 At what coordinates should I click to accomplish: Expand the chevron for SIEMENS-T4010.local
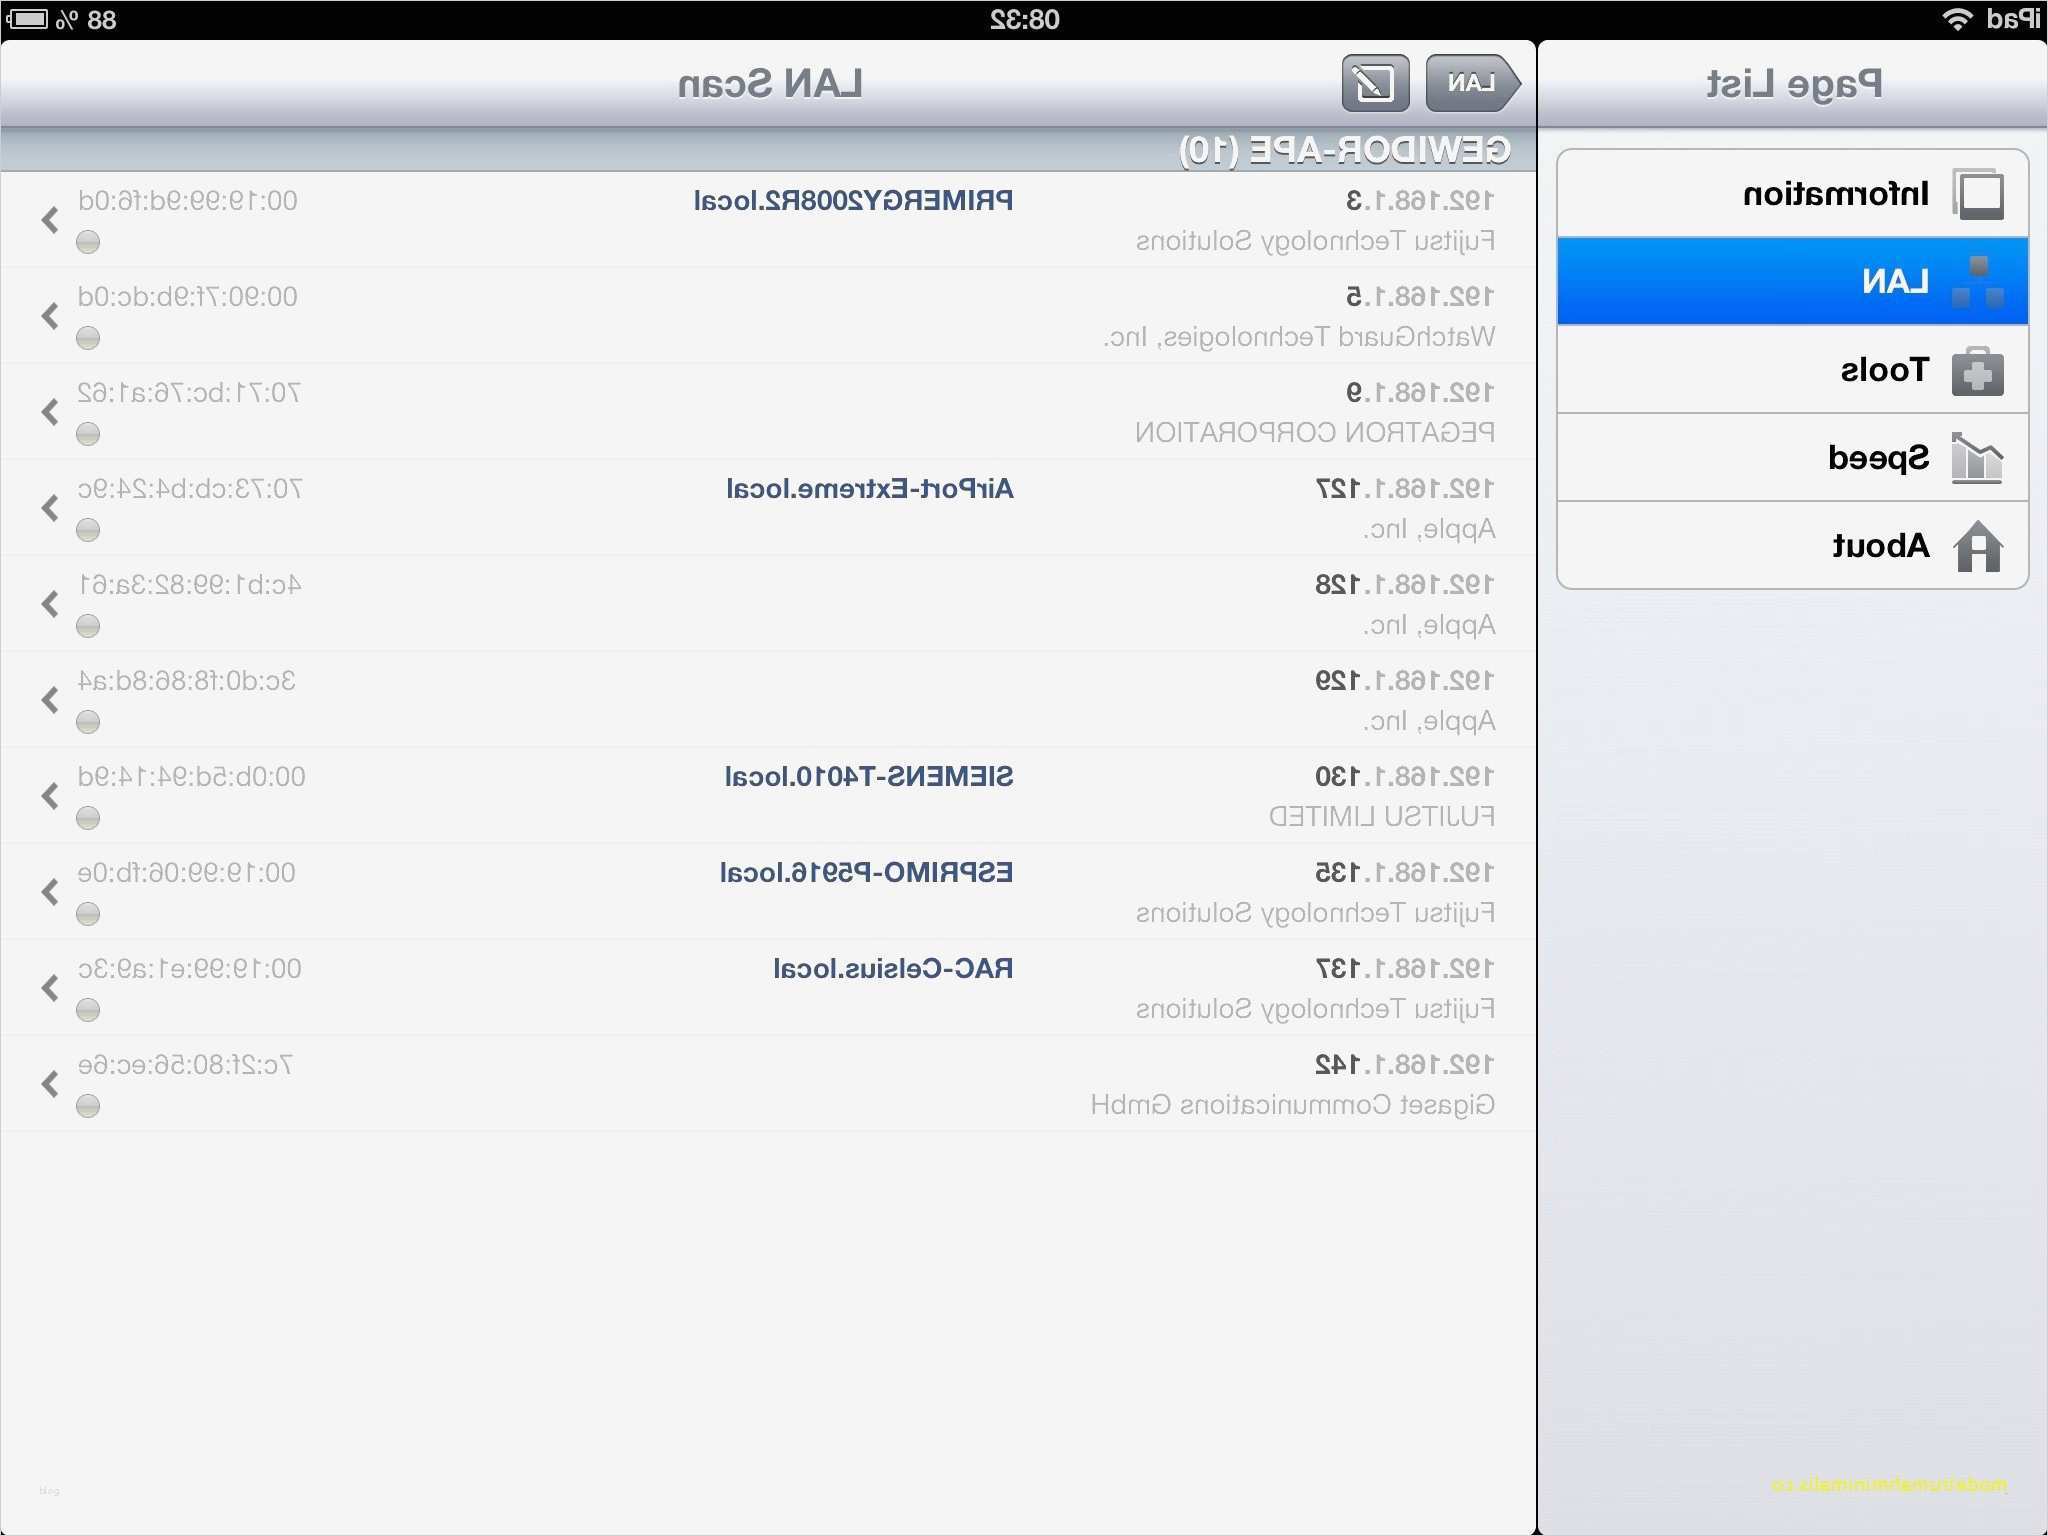coord(50,796)
